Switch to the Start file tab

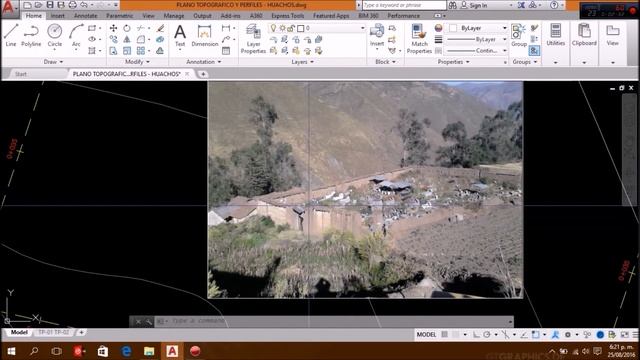pyautogui.click(x=21, y=74)
